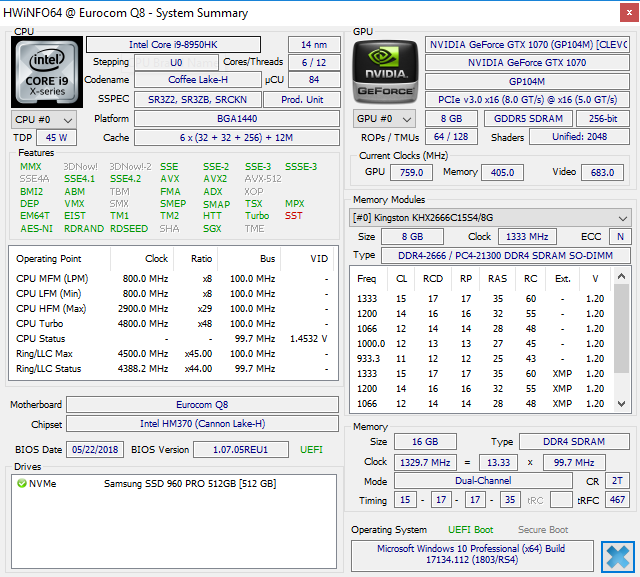This screenshot has width=640, height=577.
Task: Click the SGX feature label
Action: point(212,229)
